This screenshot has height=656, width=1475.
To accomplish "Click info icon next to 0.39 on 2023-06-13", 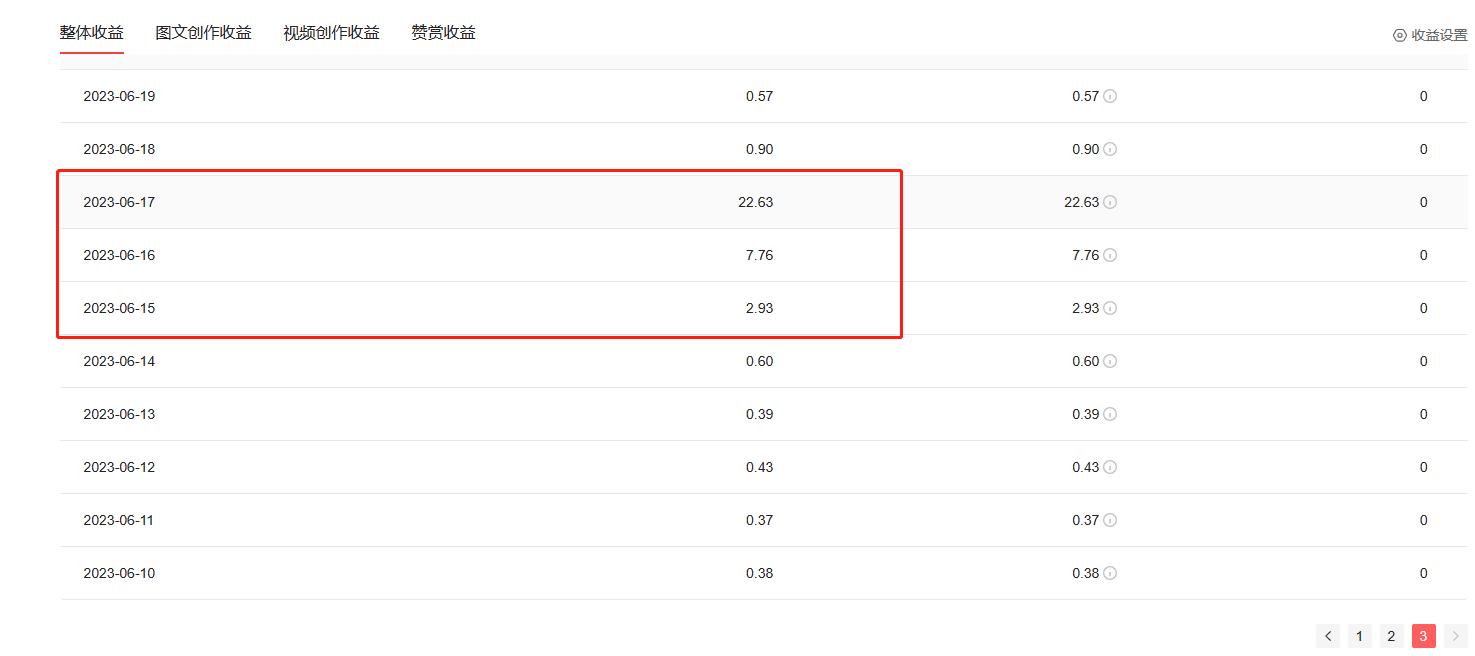I will [1110, 414].
